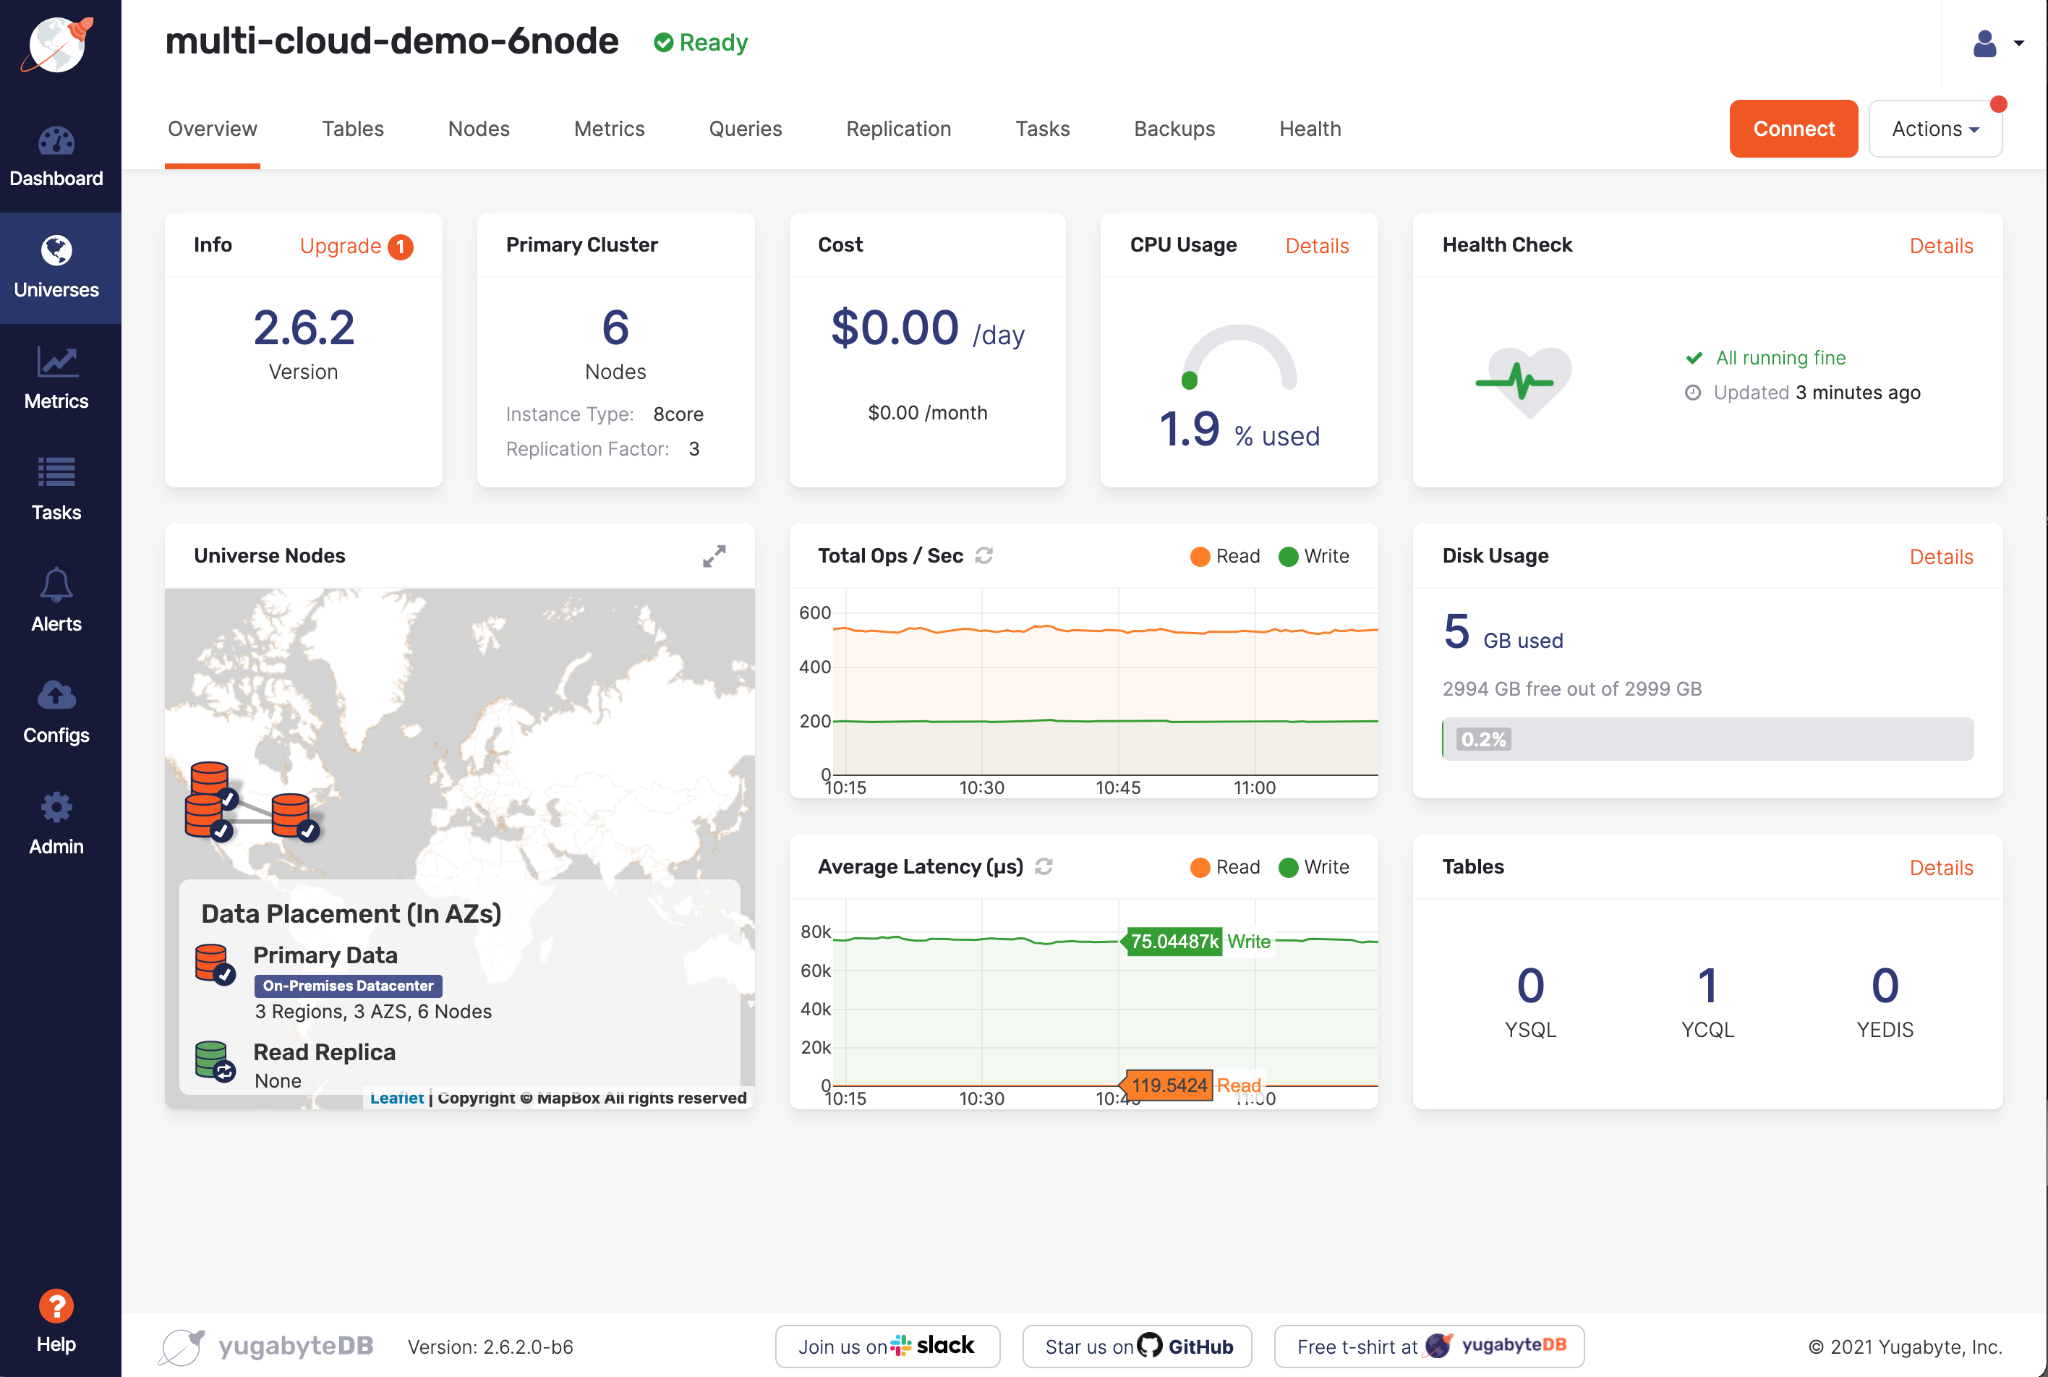The height and width of the screenshot is (1377, 2048).
Task: Click the Help question mark icon
Action: click(56, 1306)
